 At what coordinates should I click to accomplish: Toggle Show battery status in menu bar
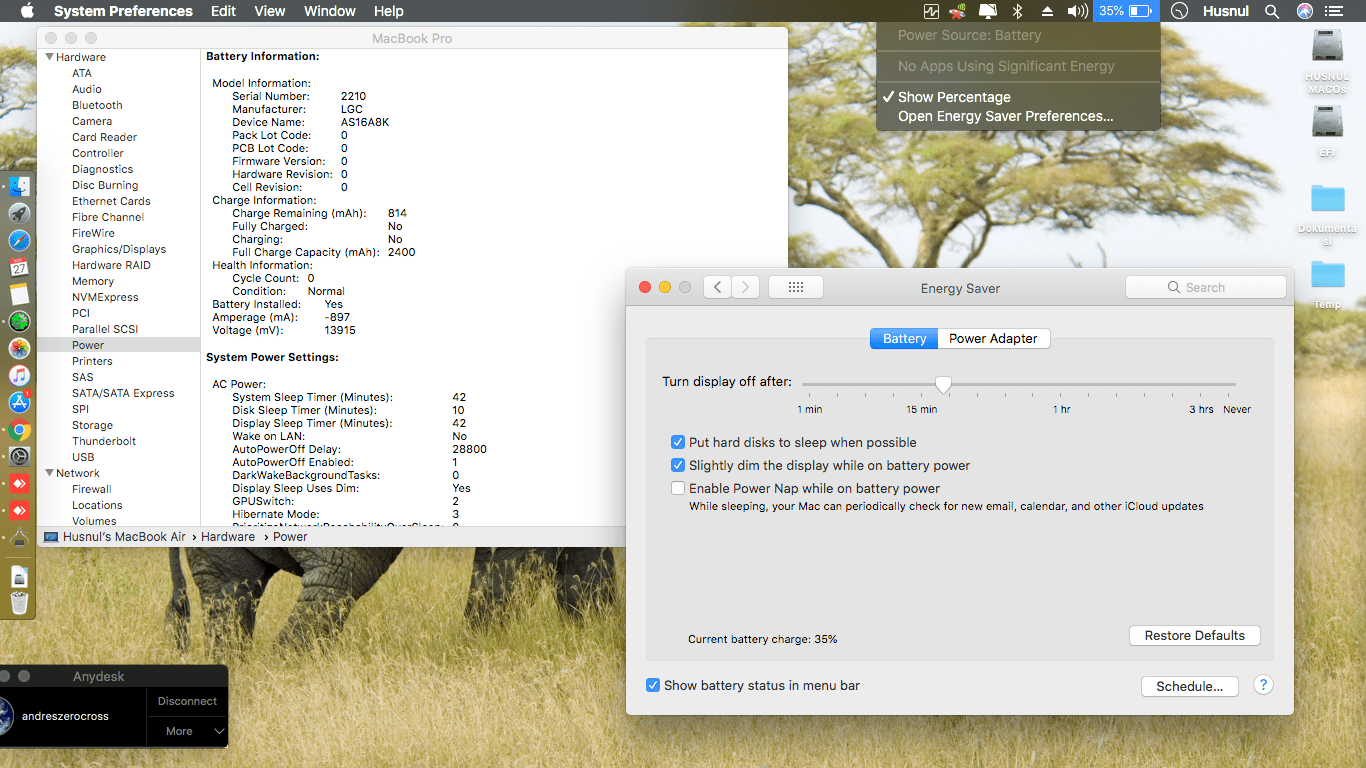tap(653, 685)
